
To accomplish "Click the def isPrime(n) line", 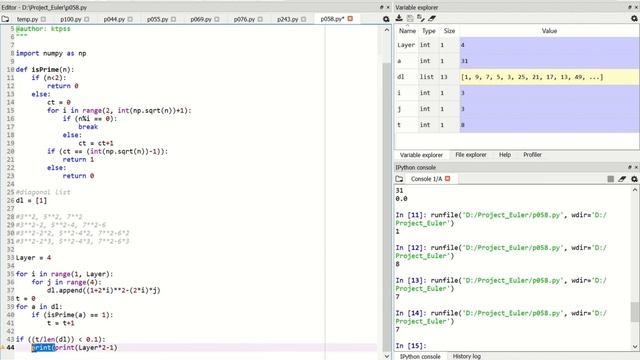I will click(x=45, y=70).
